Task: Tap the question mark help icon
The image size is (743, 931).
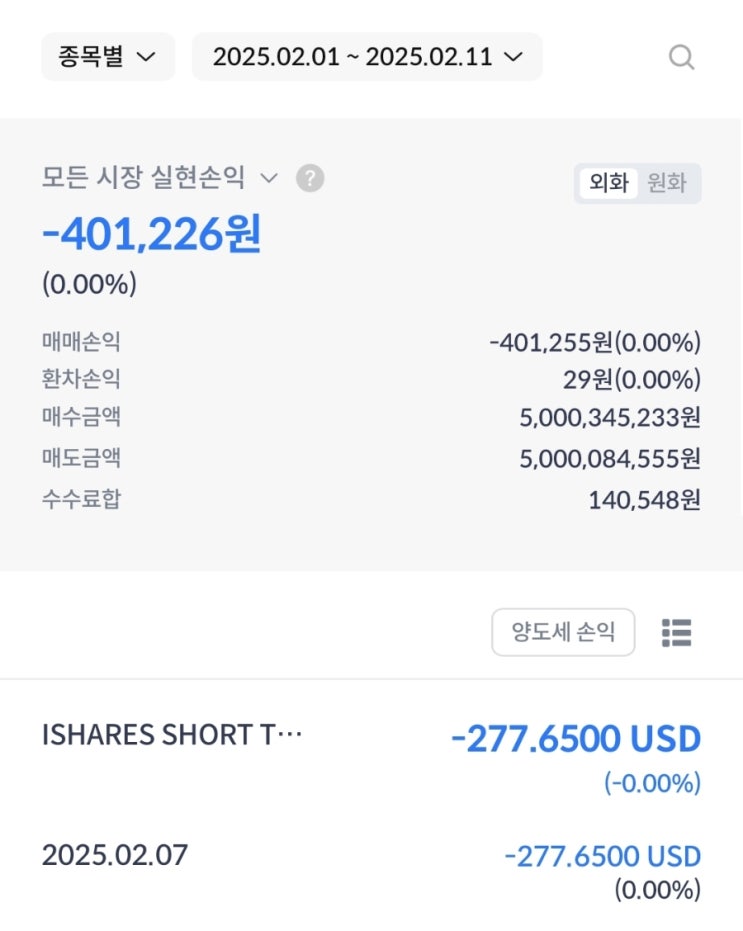Action: point(310,178)
